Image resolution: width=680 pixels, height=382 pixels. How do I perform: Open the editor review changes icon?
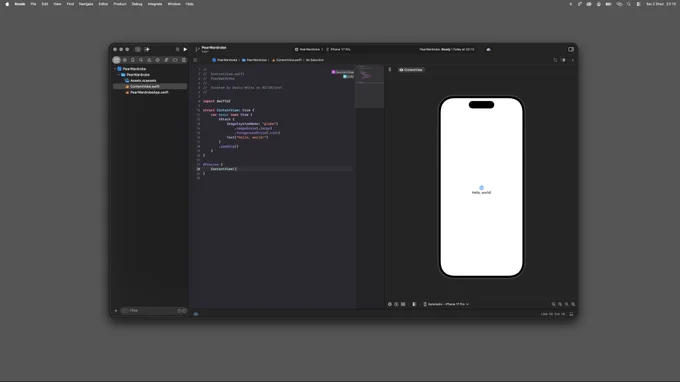pos(555,60)
